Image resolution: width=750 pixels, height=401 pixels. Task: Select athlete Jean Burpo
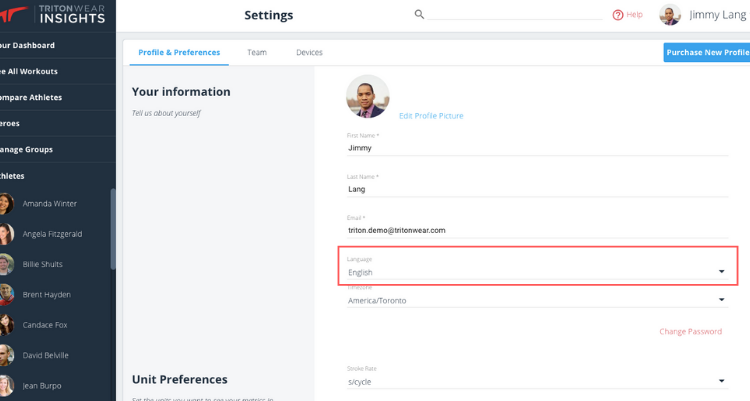(x=42, y=386)
